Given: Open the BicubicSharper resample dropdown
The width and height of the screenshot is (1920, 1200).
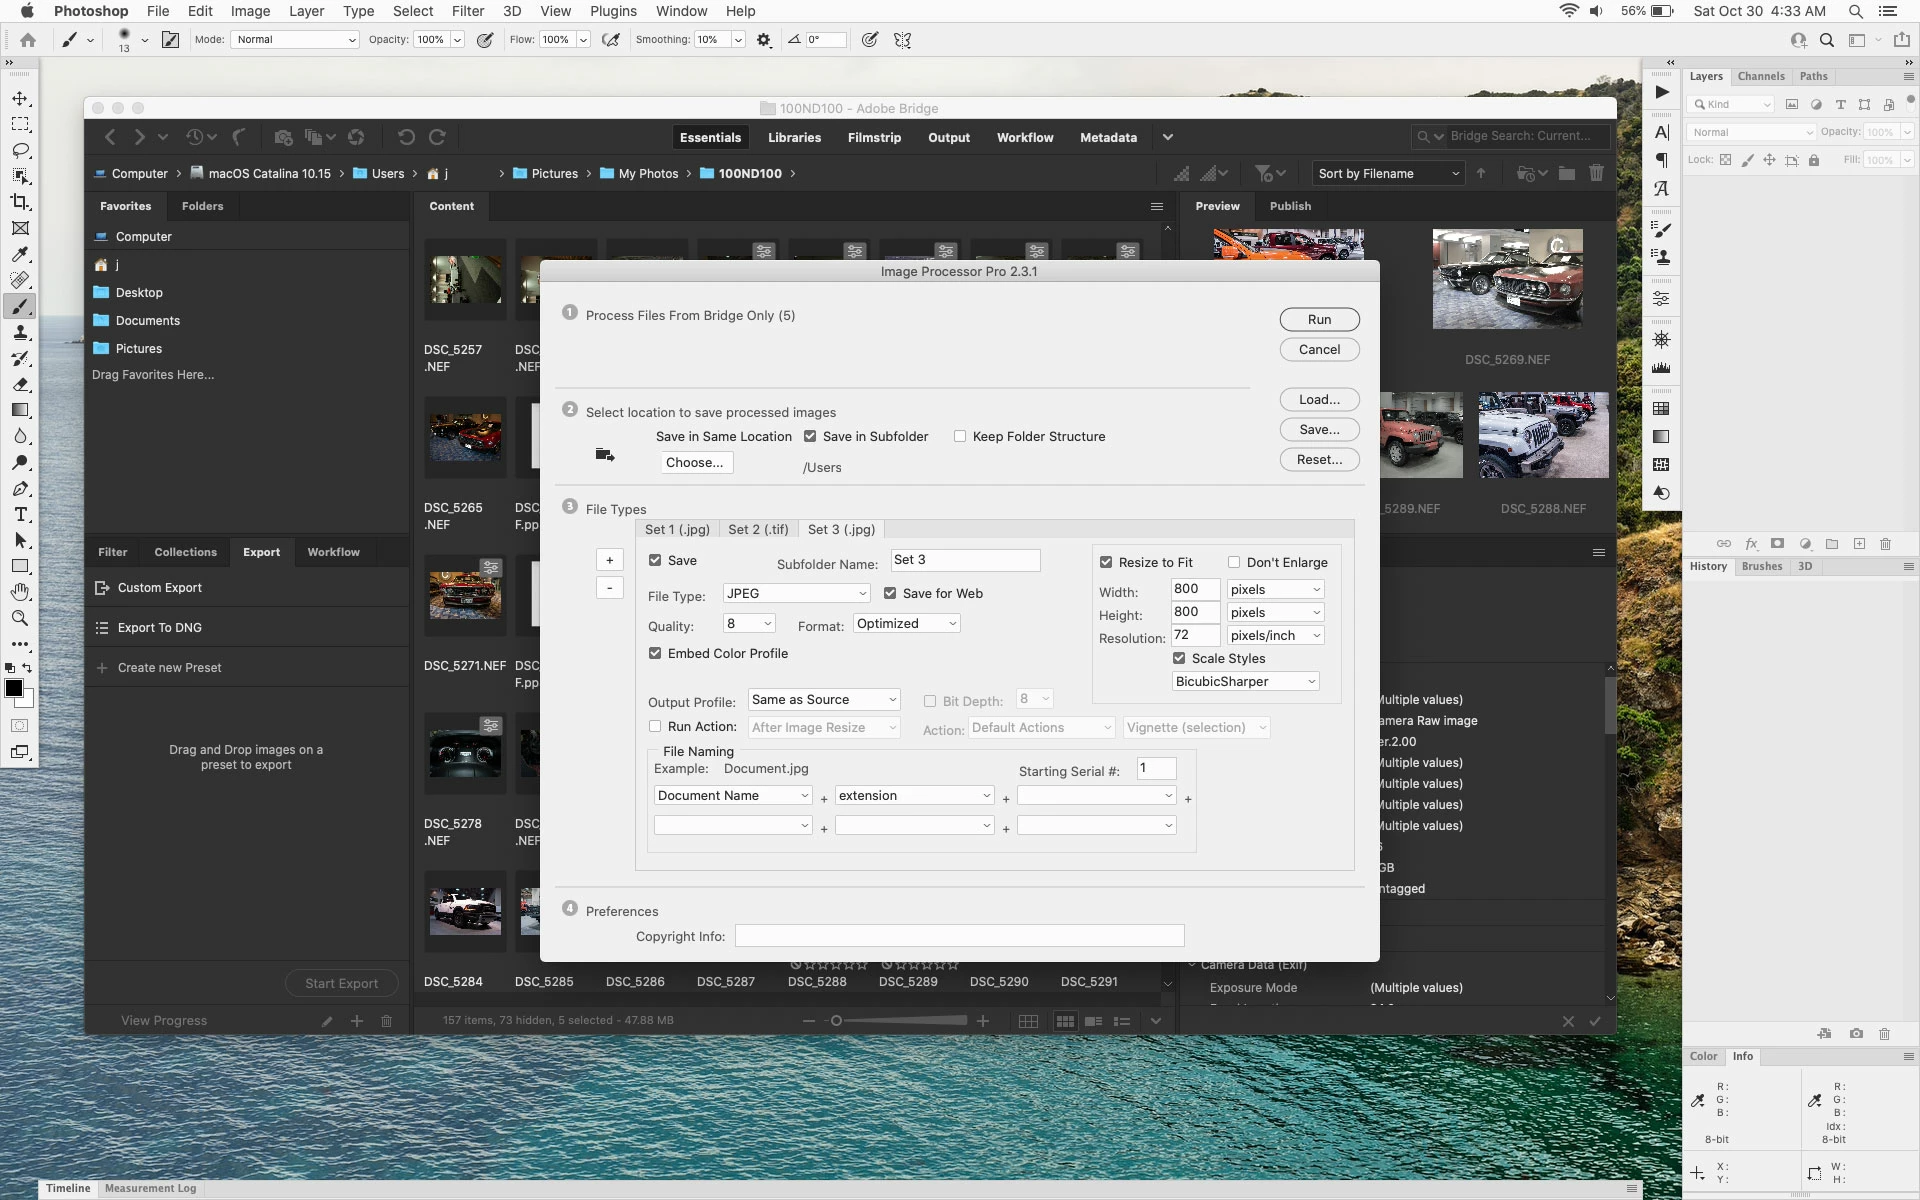Looking at the screenshot, I should coord(1245,681).
